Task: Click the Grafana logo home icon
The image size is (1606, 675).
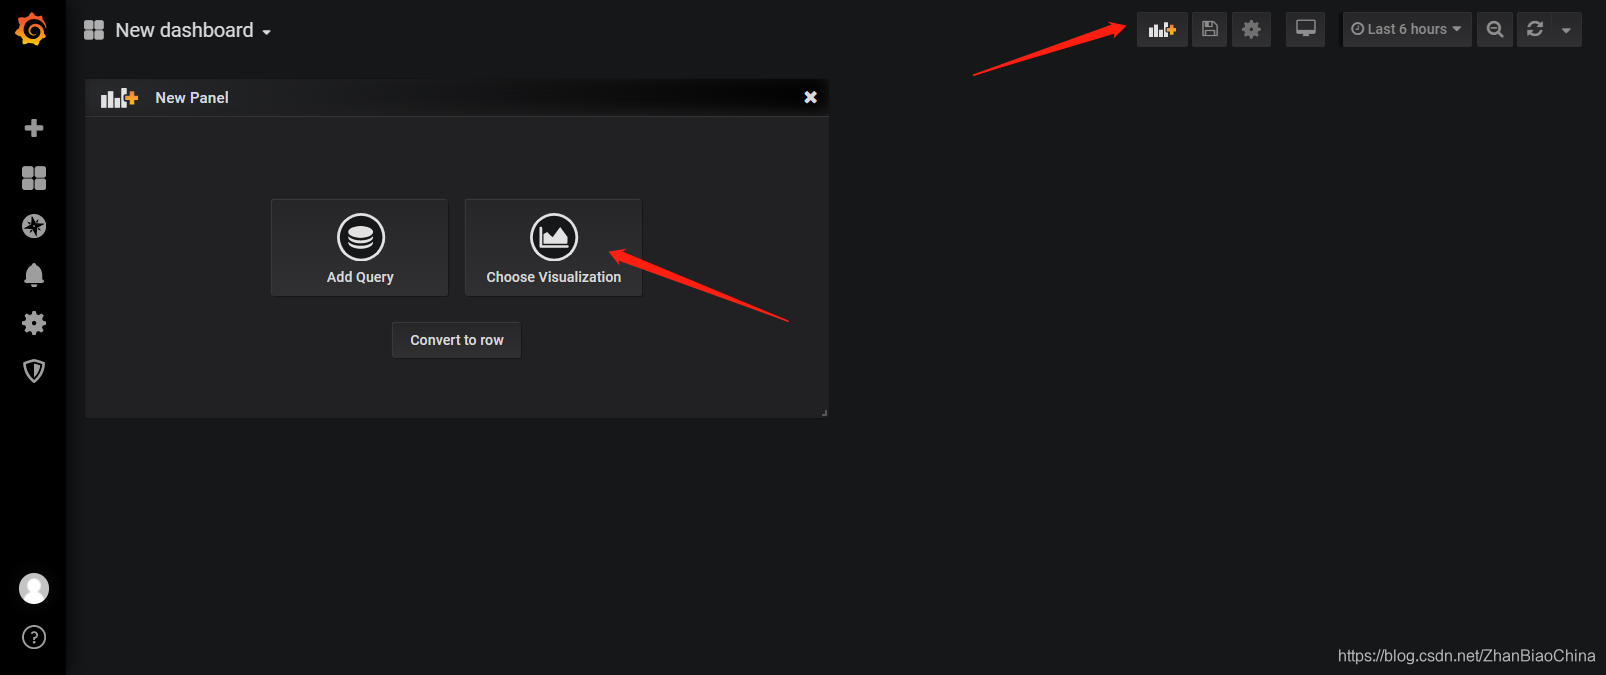Action: point(32,29)
